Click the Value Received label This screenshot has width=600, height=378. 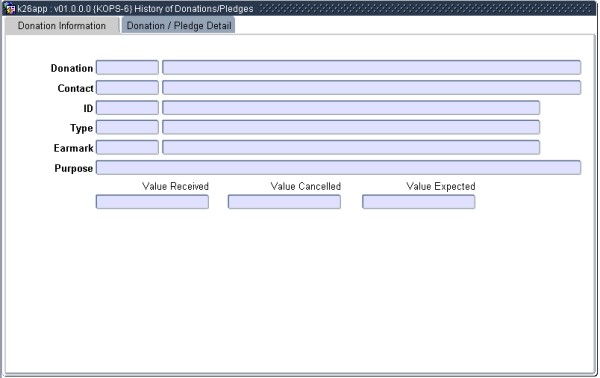pos(175,186)
